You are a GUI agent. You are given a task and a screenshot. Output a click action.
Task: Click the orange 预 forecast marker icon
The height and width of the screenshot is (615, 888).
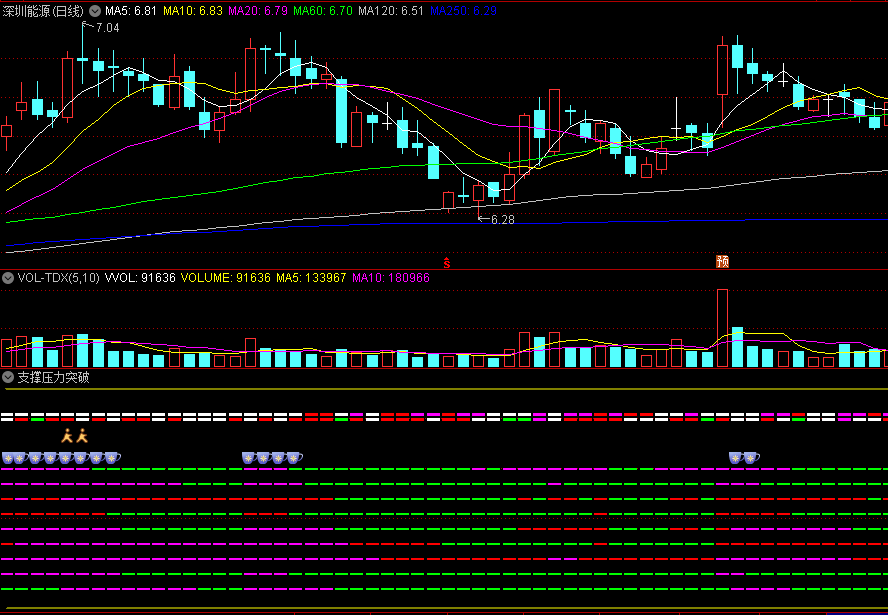coord(722,262)
